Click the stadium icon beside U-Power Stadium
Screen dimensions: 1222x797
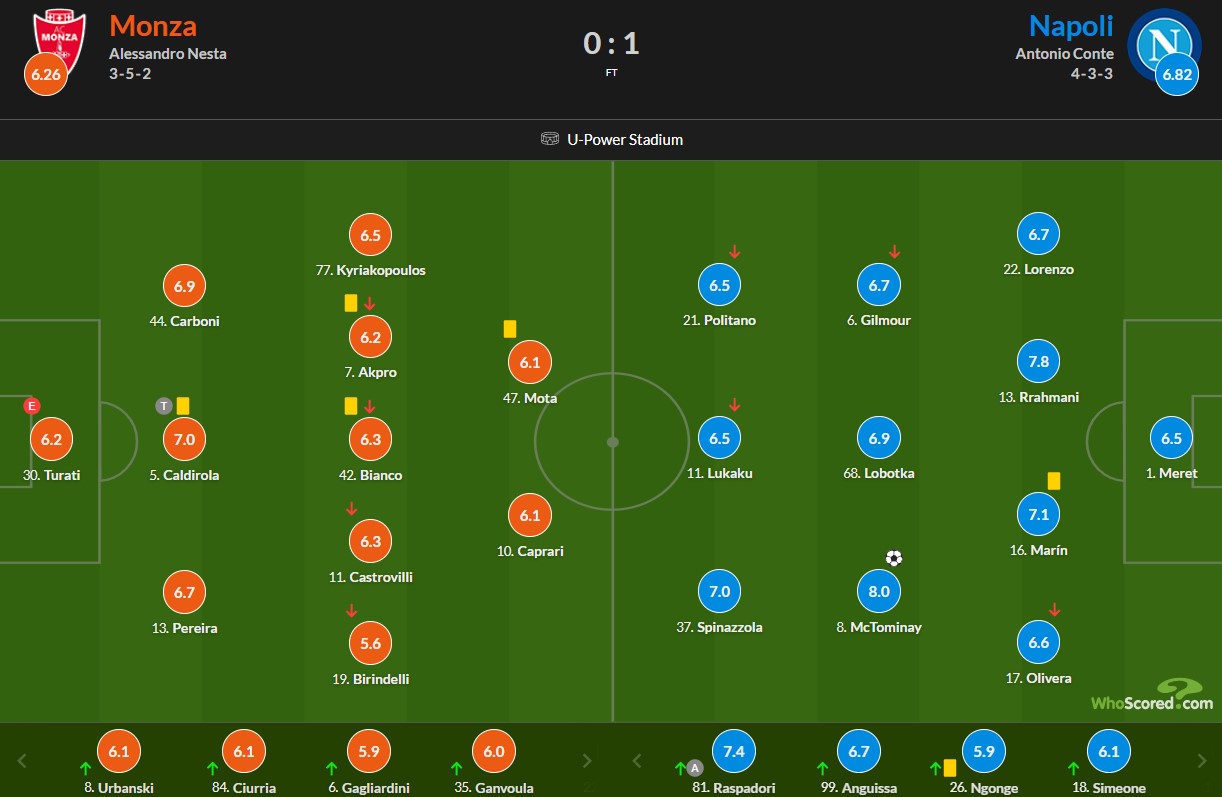tap(549, 139)
